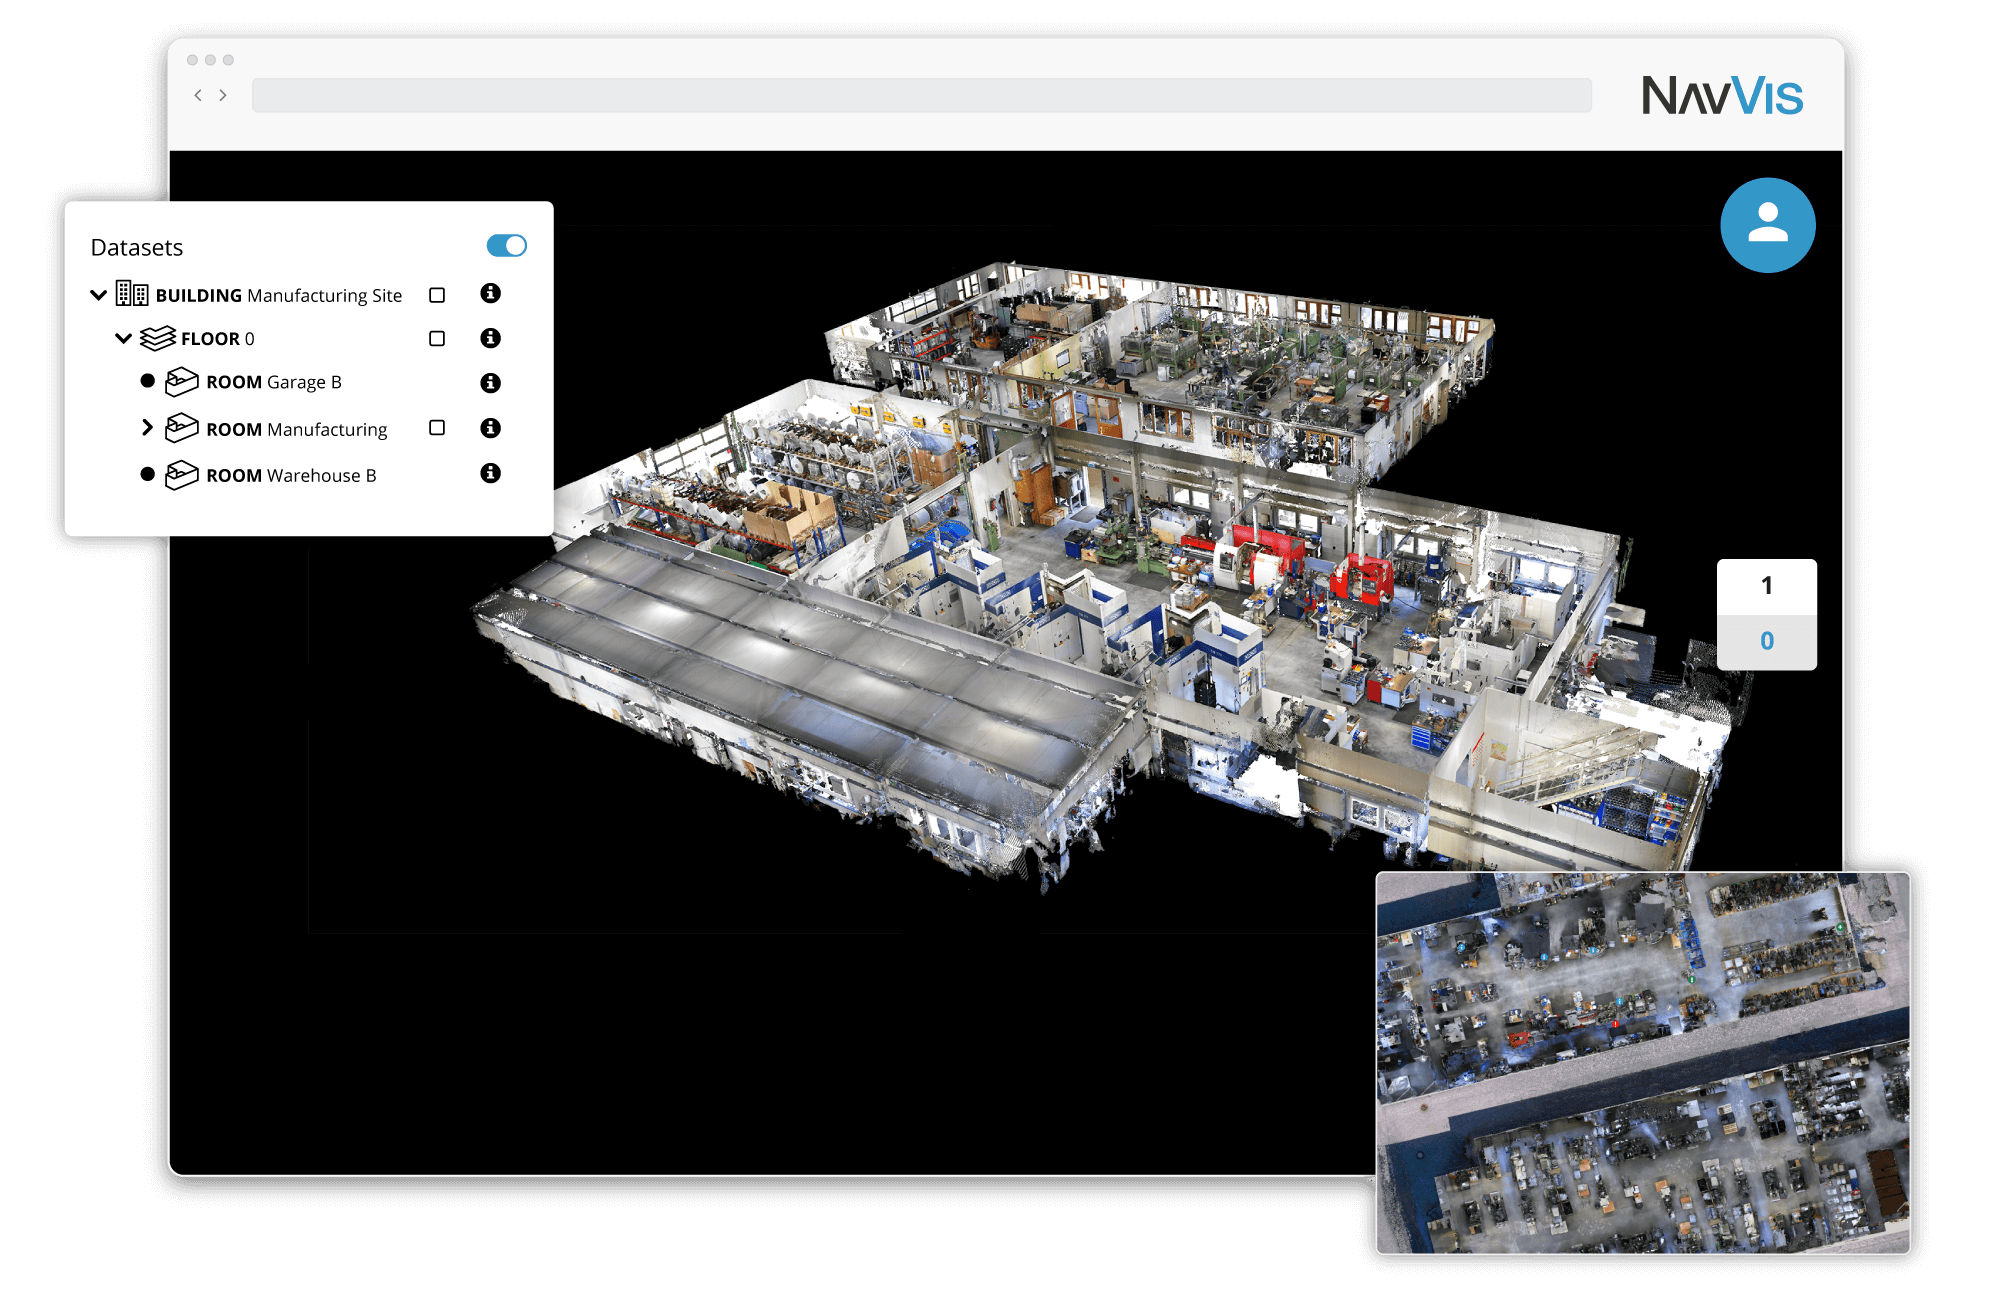Click the room icon beside Warehouse B
This screenshot has width=2000, height=1311.
182,475
